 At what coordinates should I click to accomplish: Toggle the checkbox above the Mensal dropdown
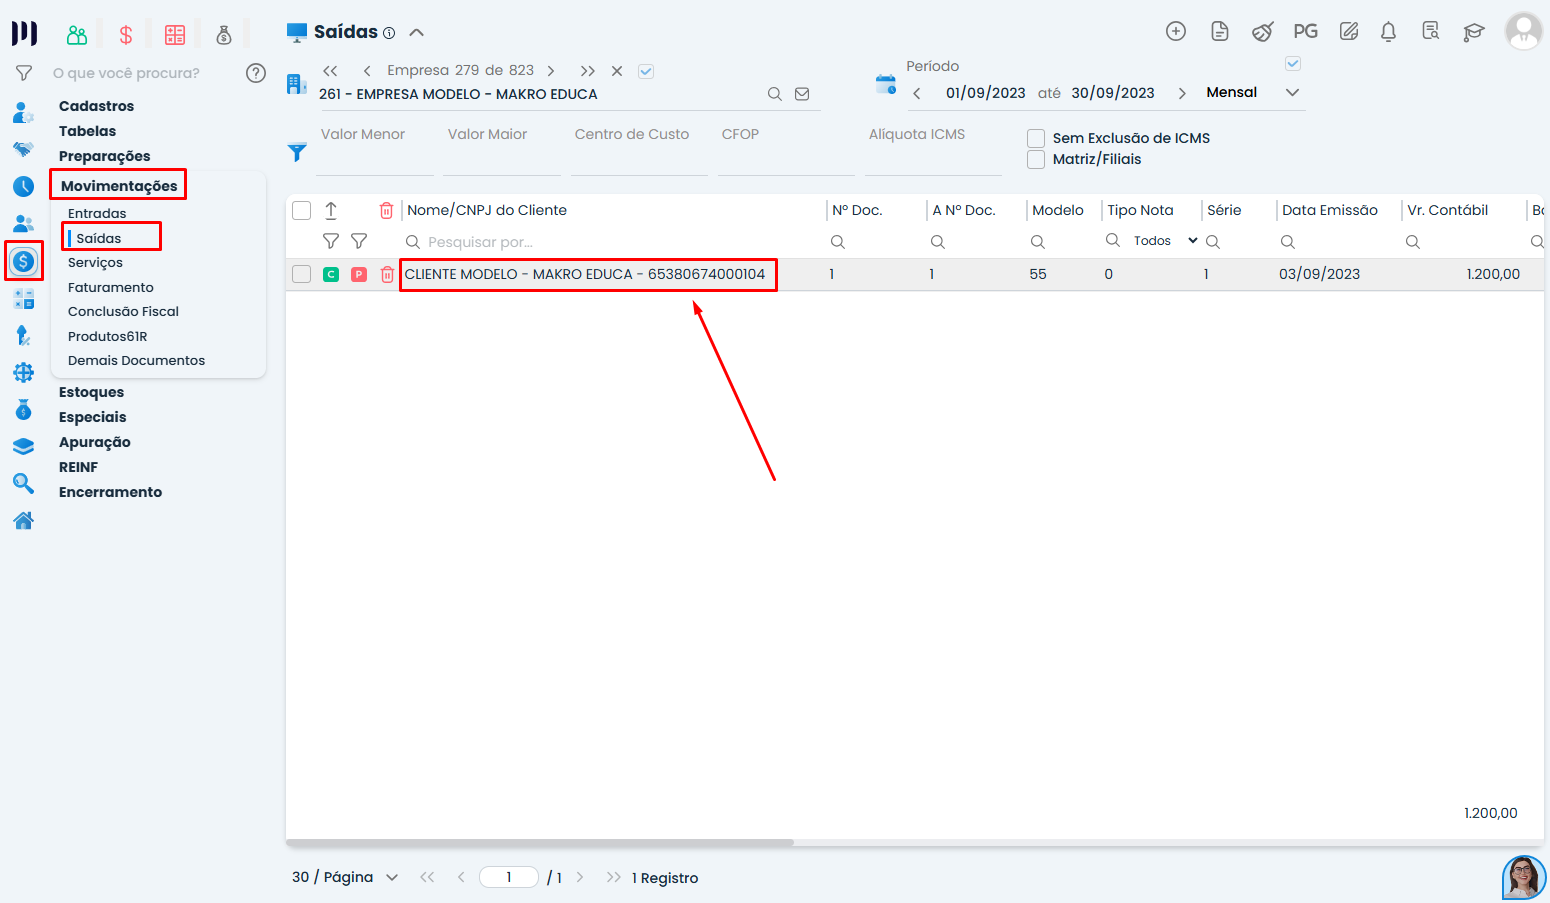(x=1293, y=63)
